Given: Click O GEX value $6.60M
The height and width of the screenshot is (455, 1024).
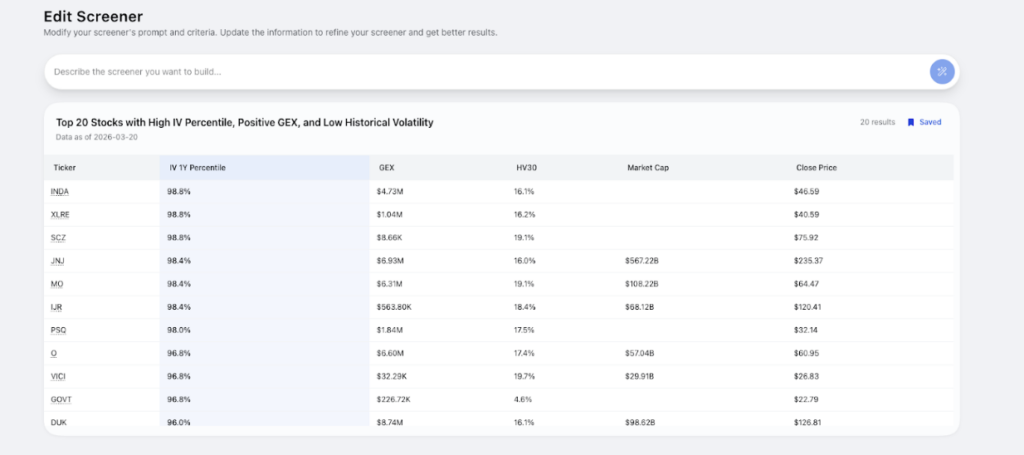Looking at the screenshot, I should click(391, 353).
